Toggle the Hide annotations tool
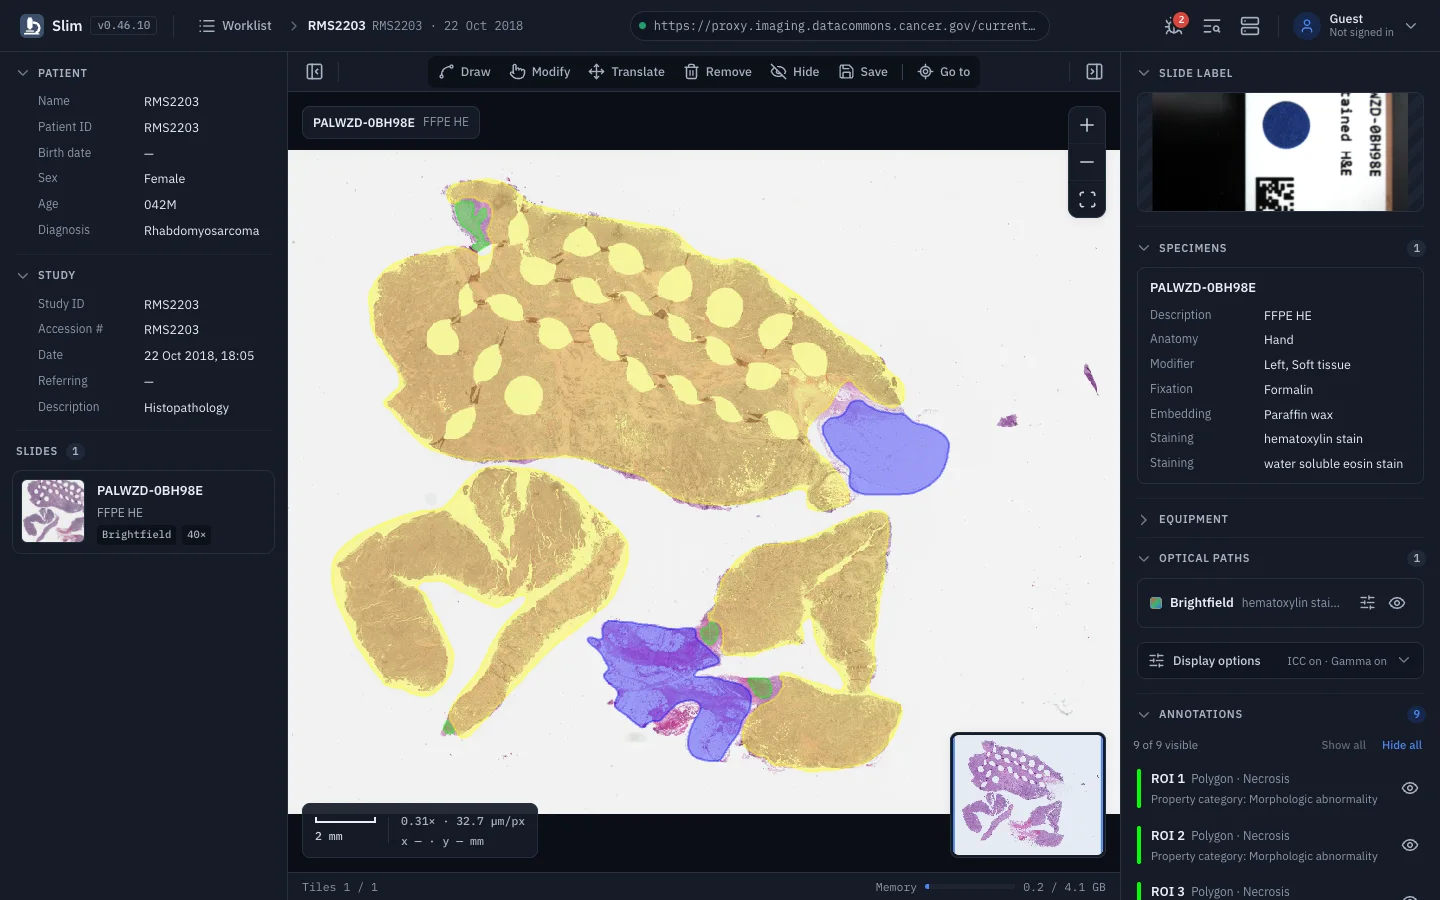 point(795,72)
